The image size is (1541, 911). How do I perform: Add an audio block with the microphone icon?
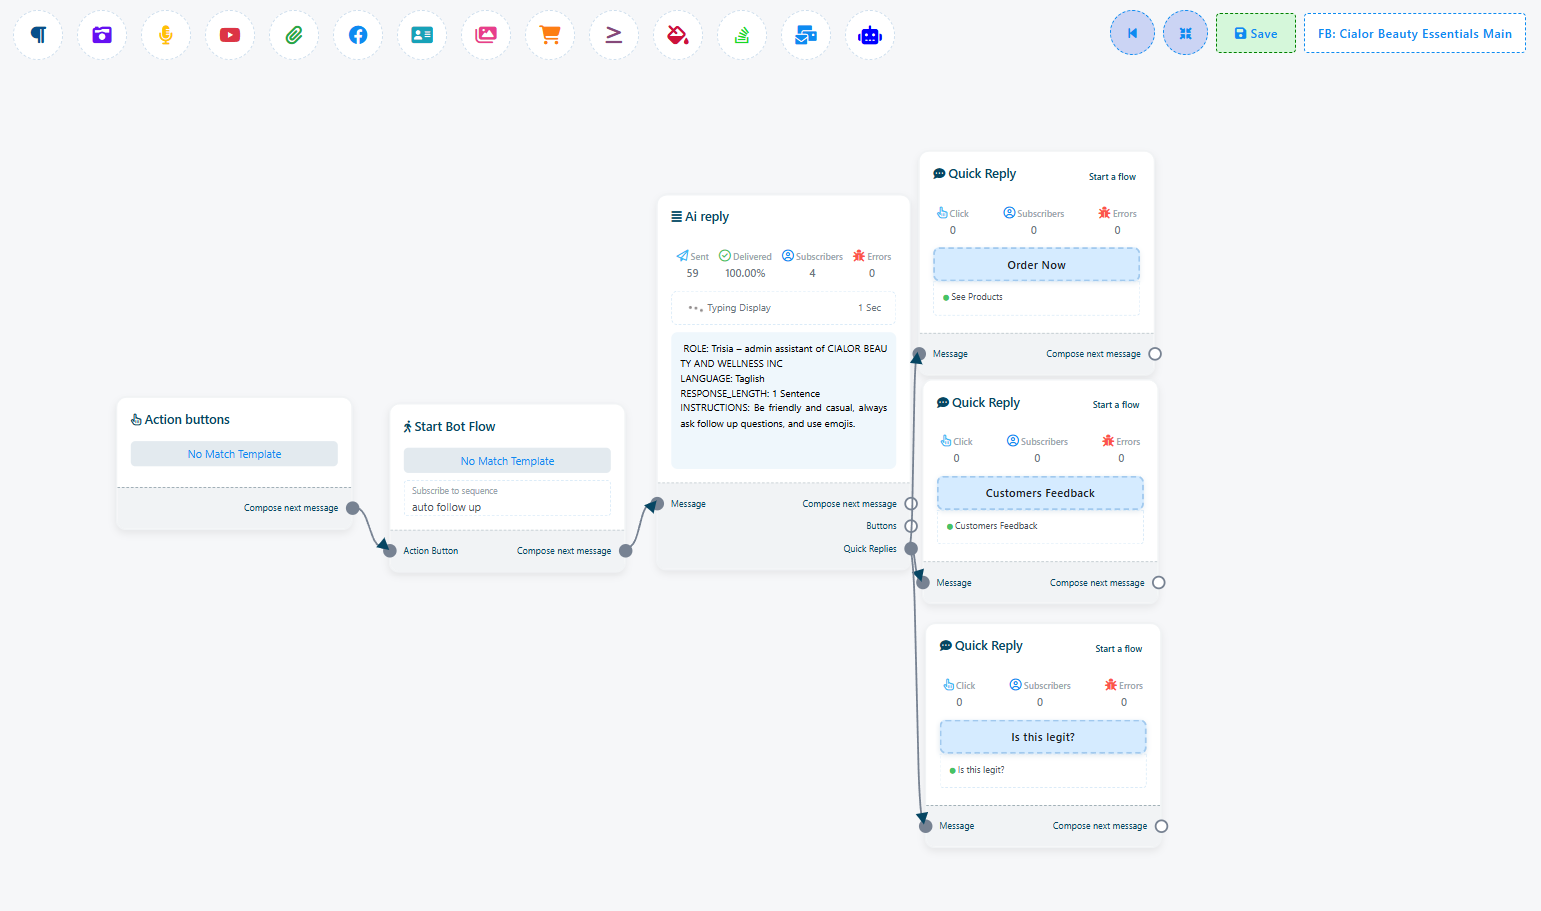coord(166,35)
